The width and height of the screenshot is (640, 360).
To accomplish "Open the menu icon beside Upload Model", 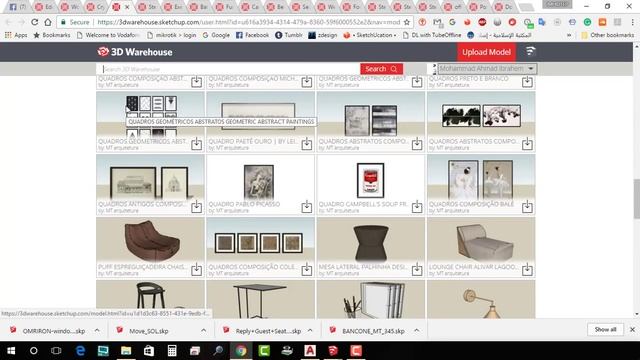I will [530, 51].
